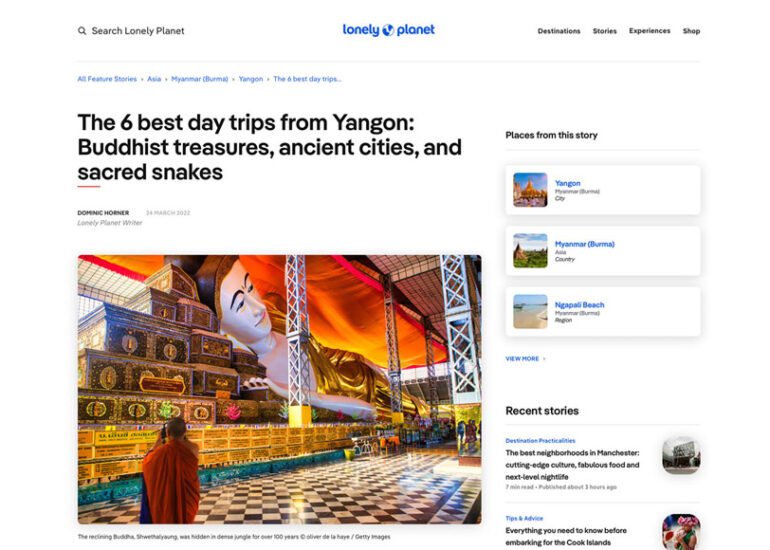Click the Destination Practicalities category link
The height and width of the screenshot is (550, 770).
coord(540,441)
